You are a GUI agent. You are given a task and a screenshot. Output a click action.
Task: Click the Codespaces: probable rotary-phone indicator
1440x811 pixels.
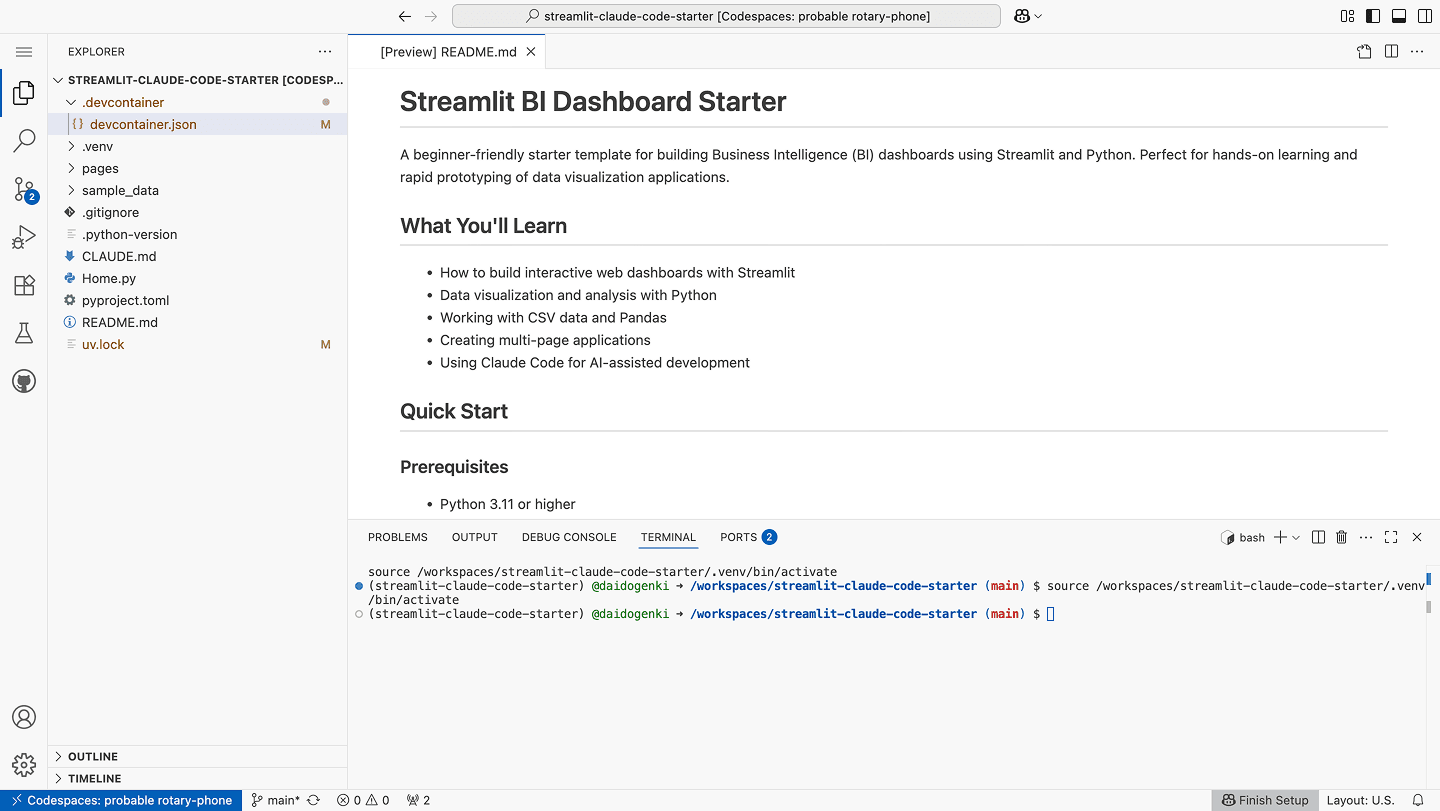coord(121,800)
